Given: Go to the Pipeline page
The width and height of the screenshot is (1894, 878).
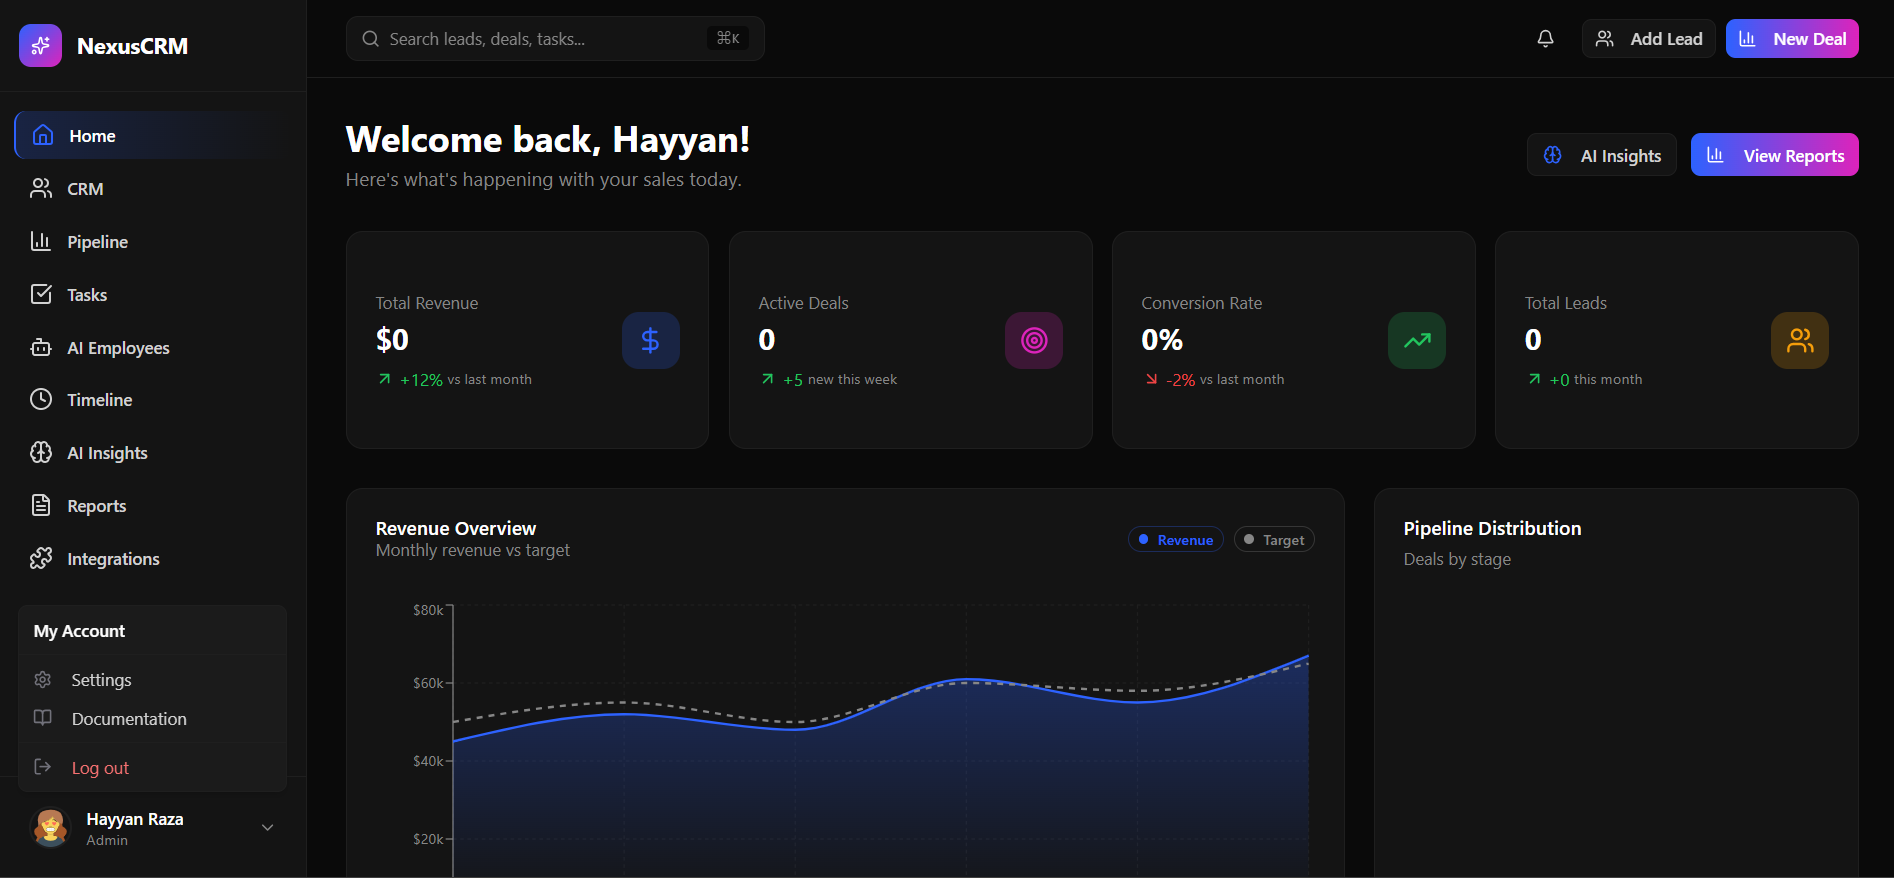Looking at the screenshot, I should click(x=152, y=241).
